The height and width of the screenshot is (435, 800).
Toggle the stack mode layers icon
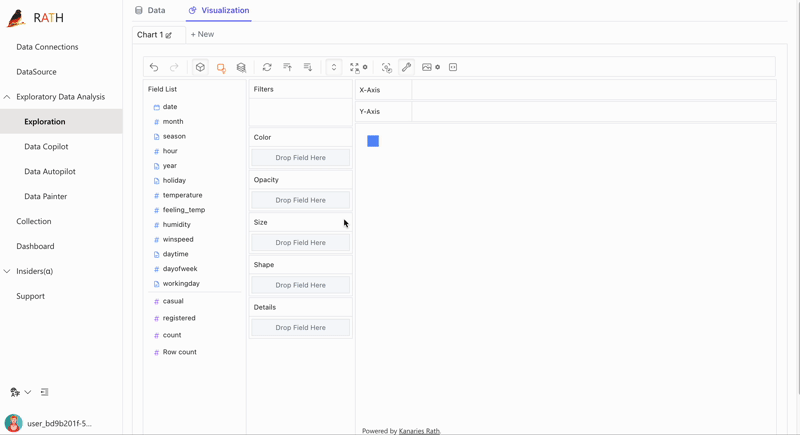pos(241,67)
